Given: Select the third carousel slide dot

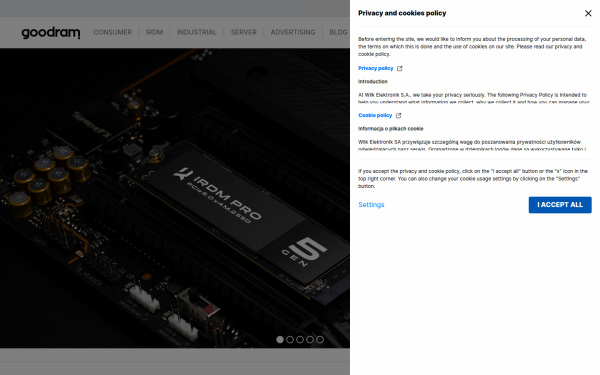Looking at the screenshot, I should point(300,339).
